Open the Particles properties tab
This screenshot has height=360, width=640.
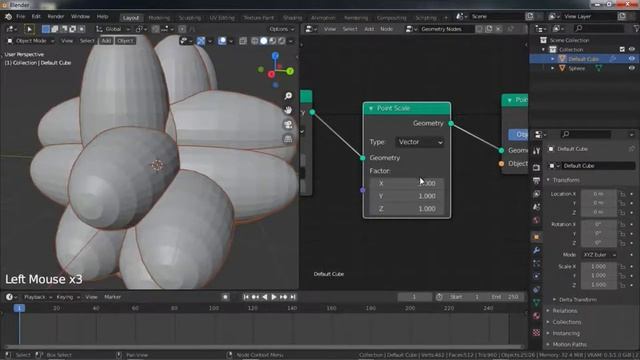[536, 263]
